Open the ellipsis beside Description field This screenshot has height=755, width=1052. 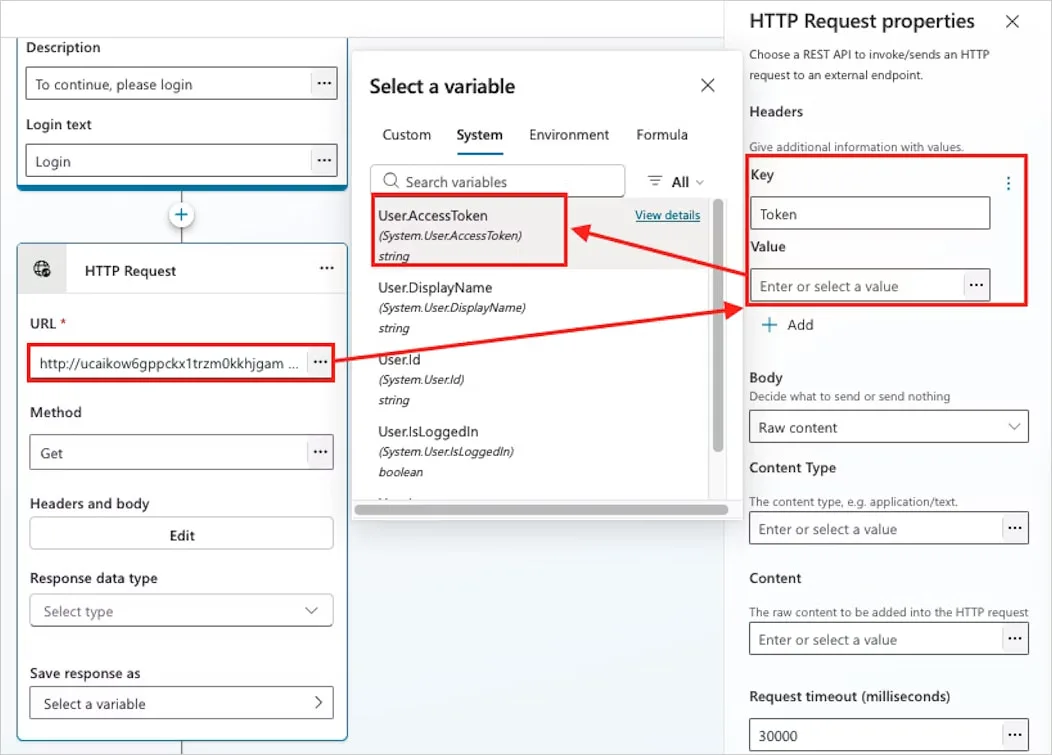323,84
